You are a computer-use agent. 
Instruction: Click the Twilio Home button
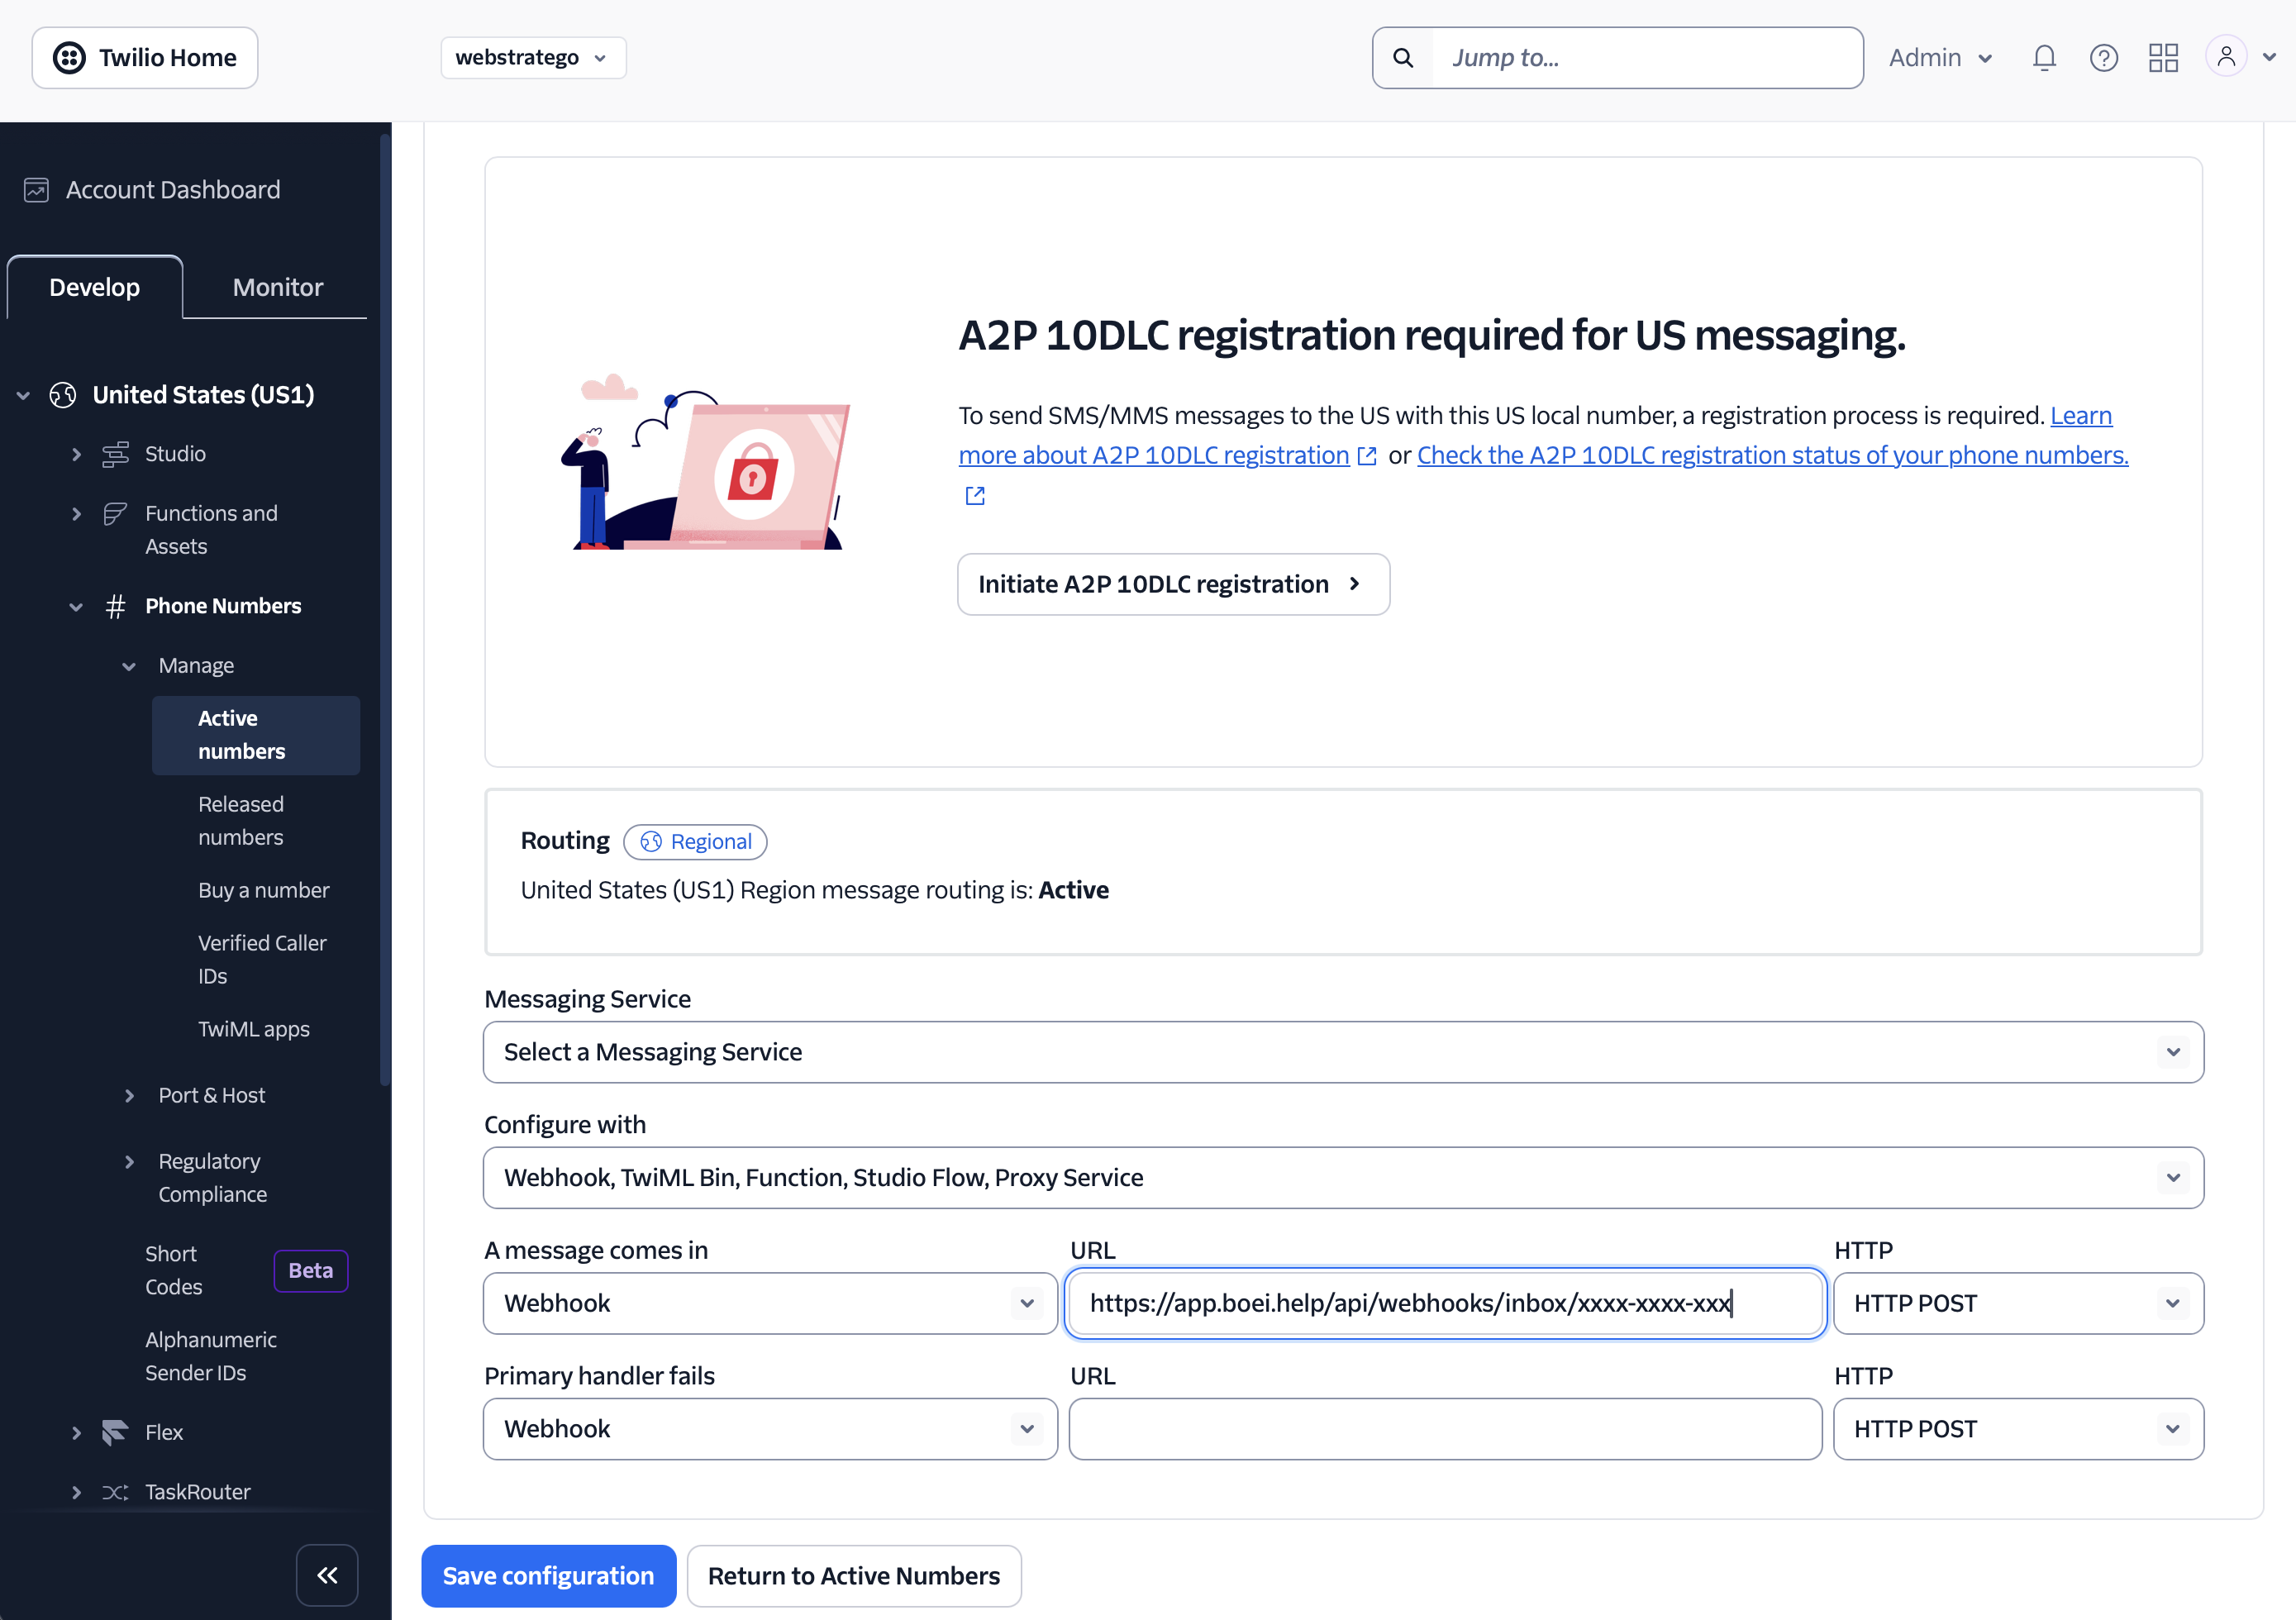point(145,58)
